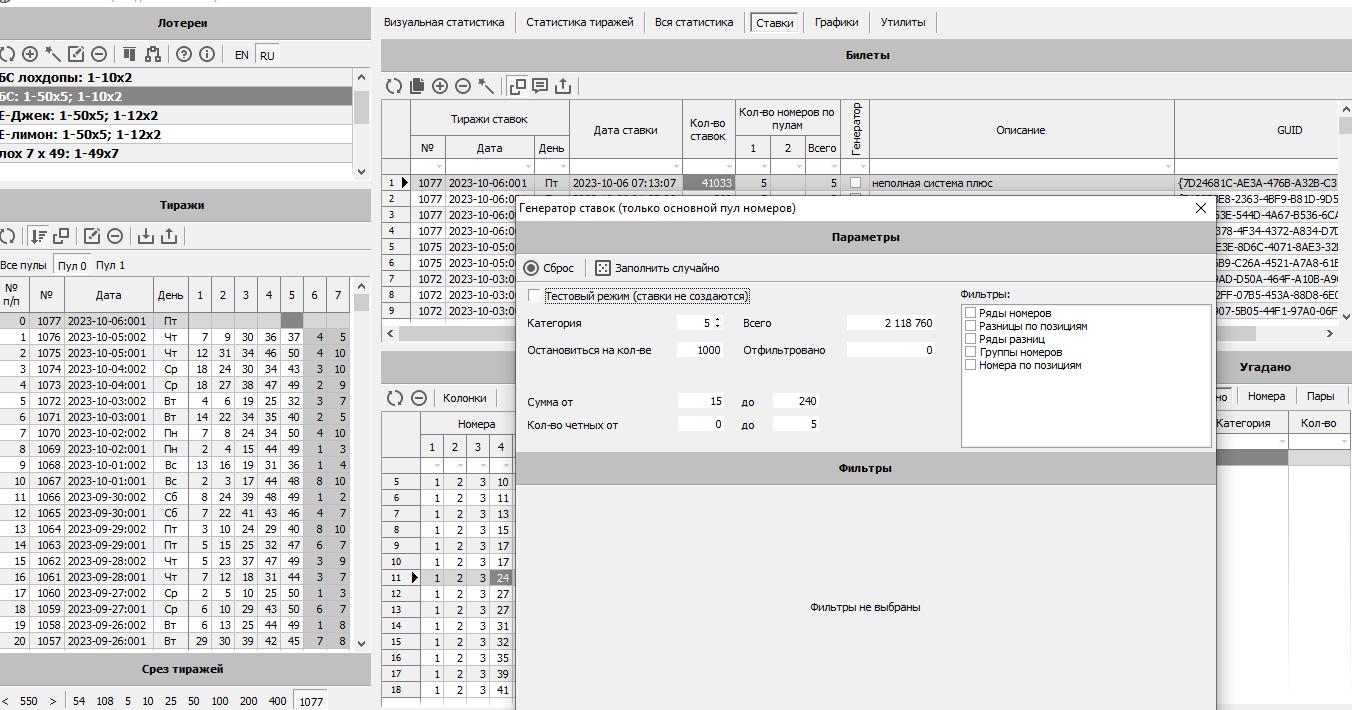Open the № column filter dropdown in Билеты
This screenshot has width=1352, height=710.
(x=437, y=167)
